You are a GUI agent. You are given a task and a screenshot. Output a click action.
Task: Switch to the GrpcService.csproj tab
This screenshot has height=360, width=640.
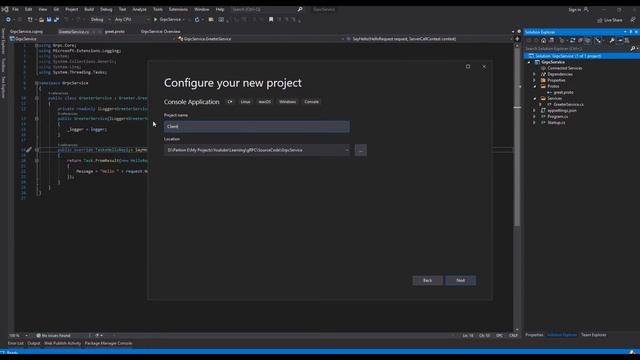coord(27,31)
